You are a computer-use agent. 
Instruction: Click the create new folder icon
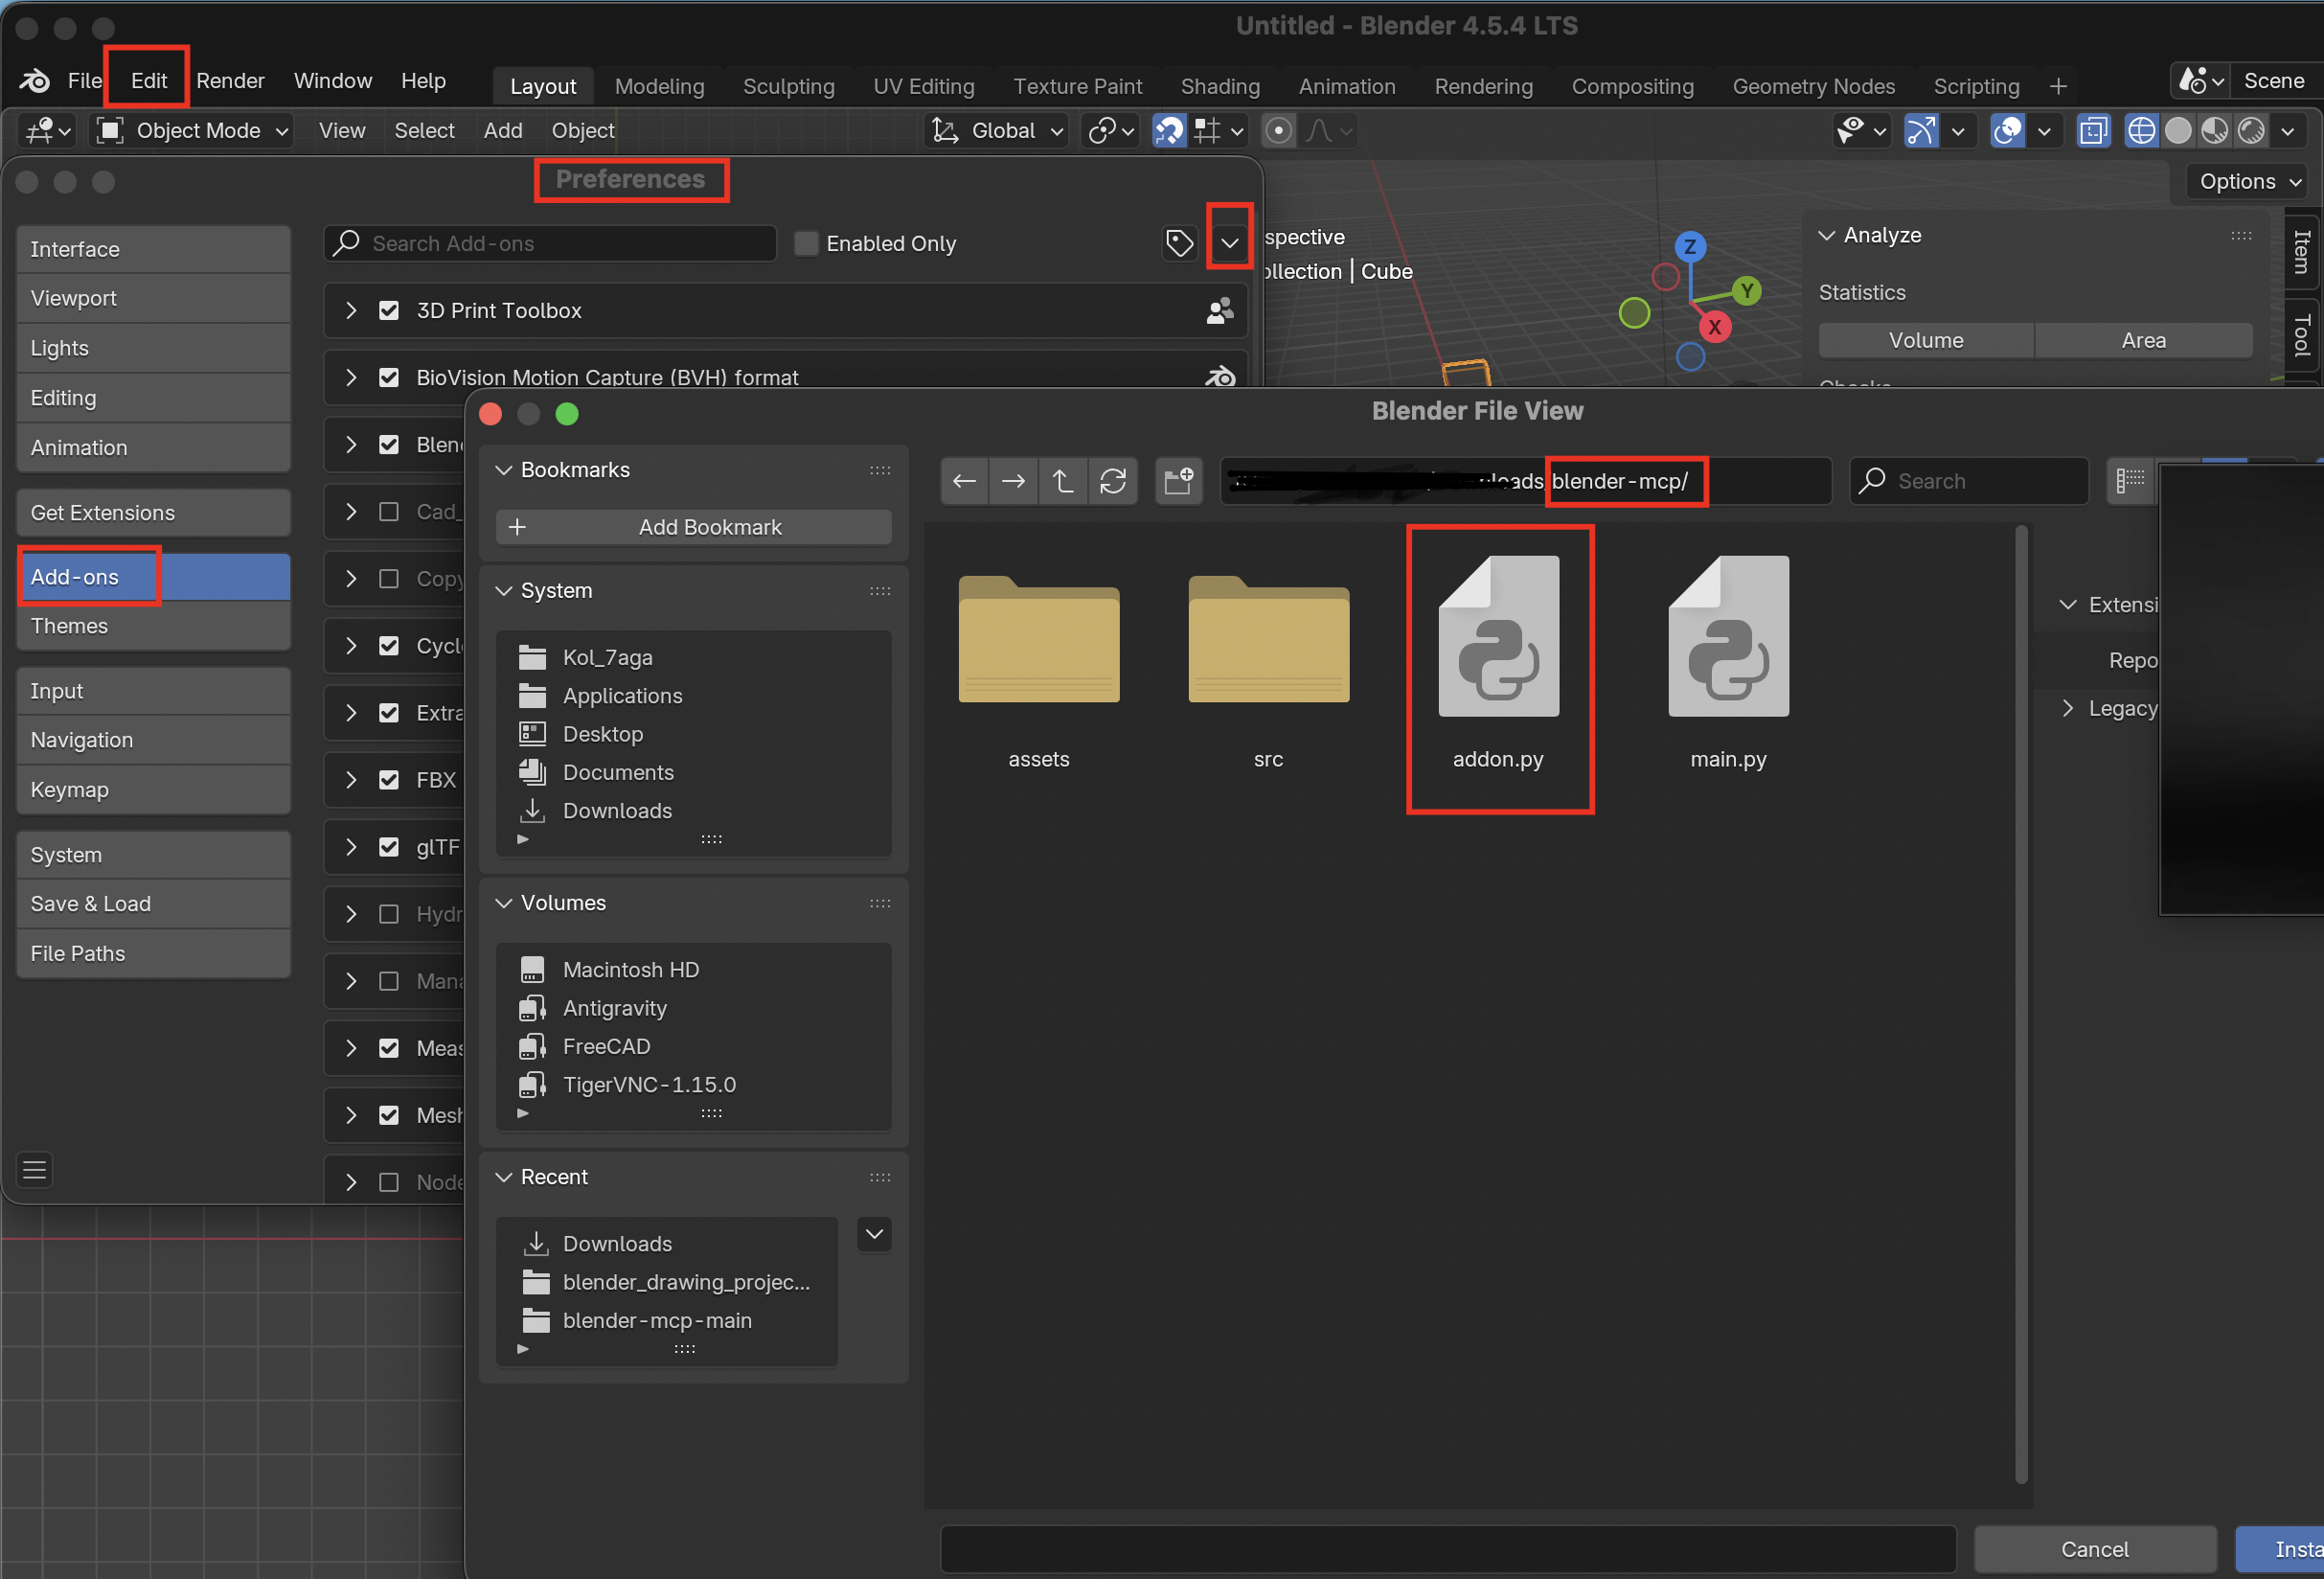pos(1178,481)
